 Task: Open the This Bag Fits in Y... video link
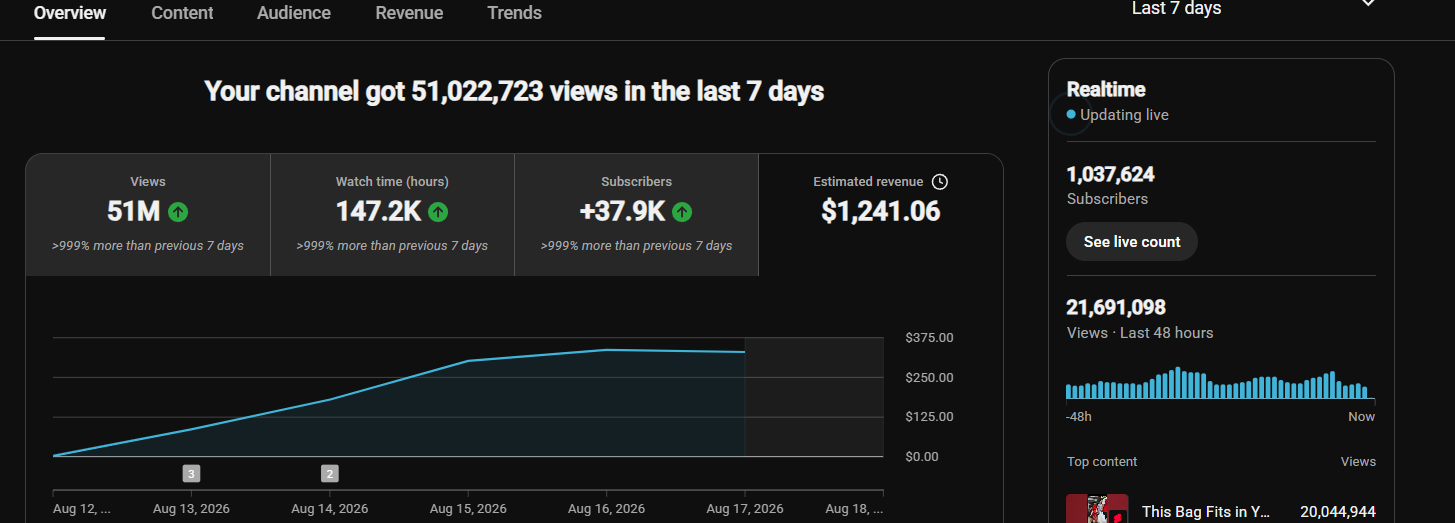(x=1206, y=512)
